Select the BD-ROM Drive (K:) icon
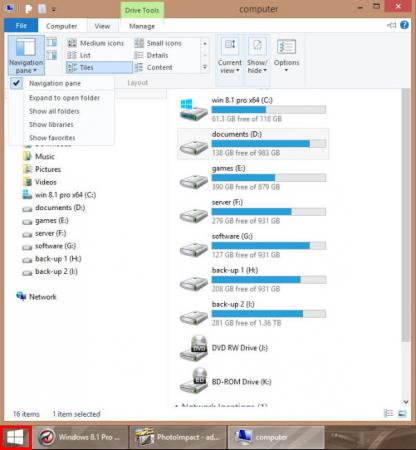The height and width of the screenshot is (450, 416). click(194, 381)
